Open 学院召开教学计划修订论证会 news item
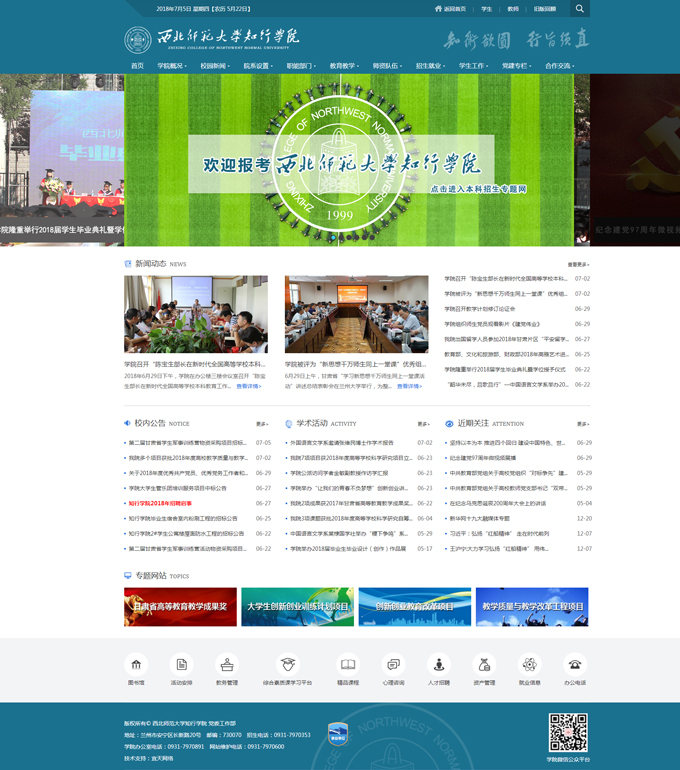Viewport: 680px width, 770px height. coord(480,309)
